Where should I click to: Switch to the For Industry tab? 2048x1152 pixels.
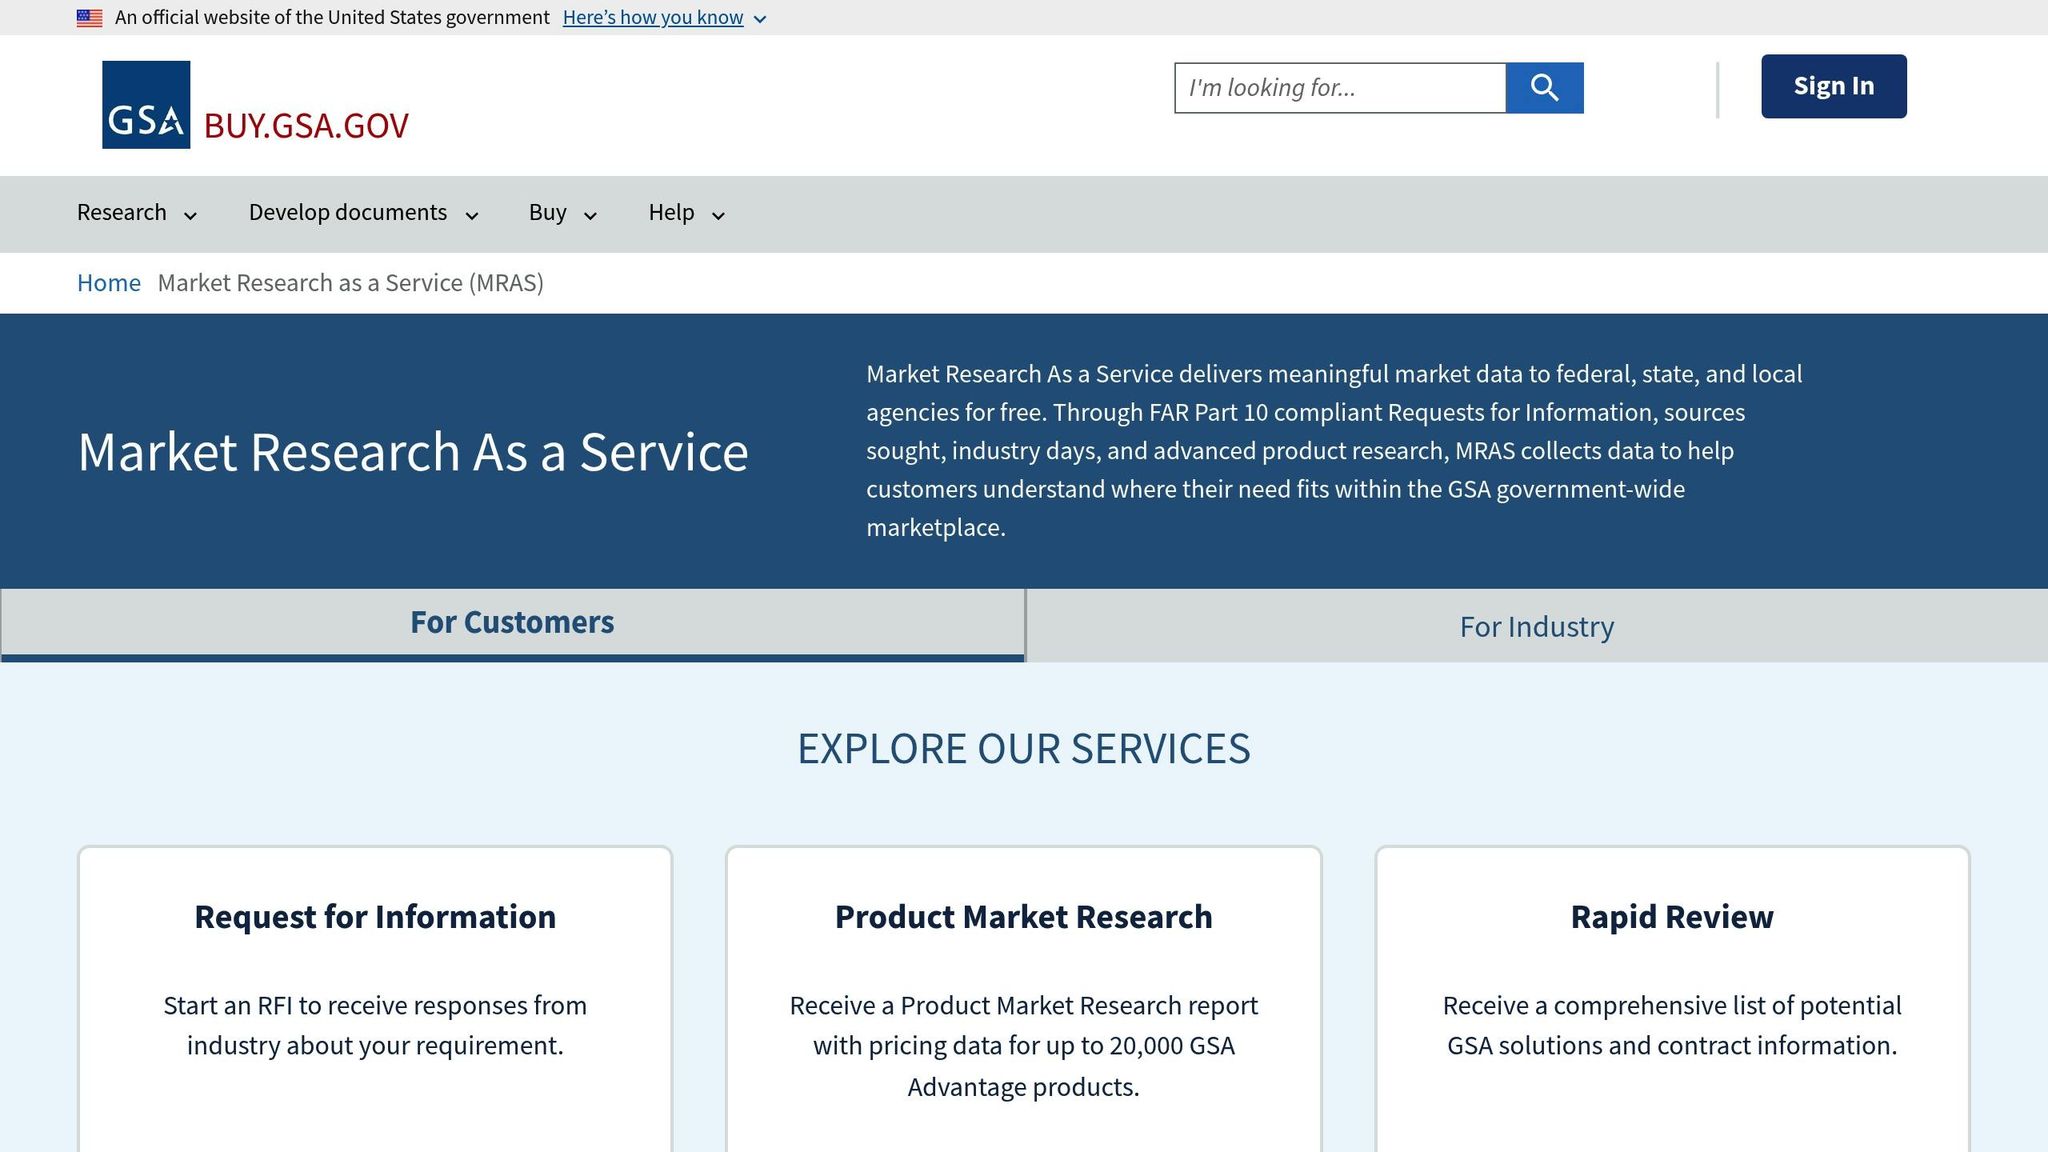click(x=1537, y=626)
